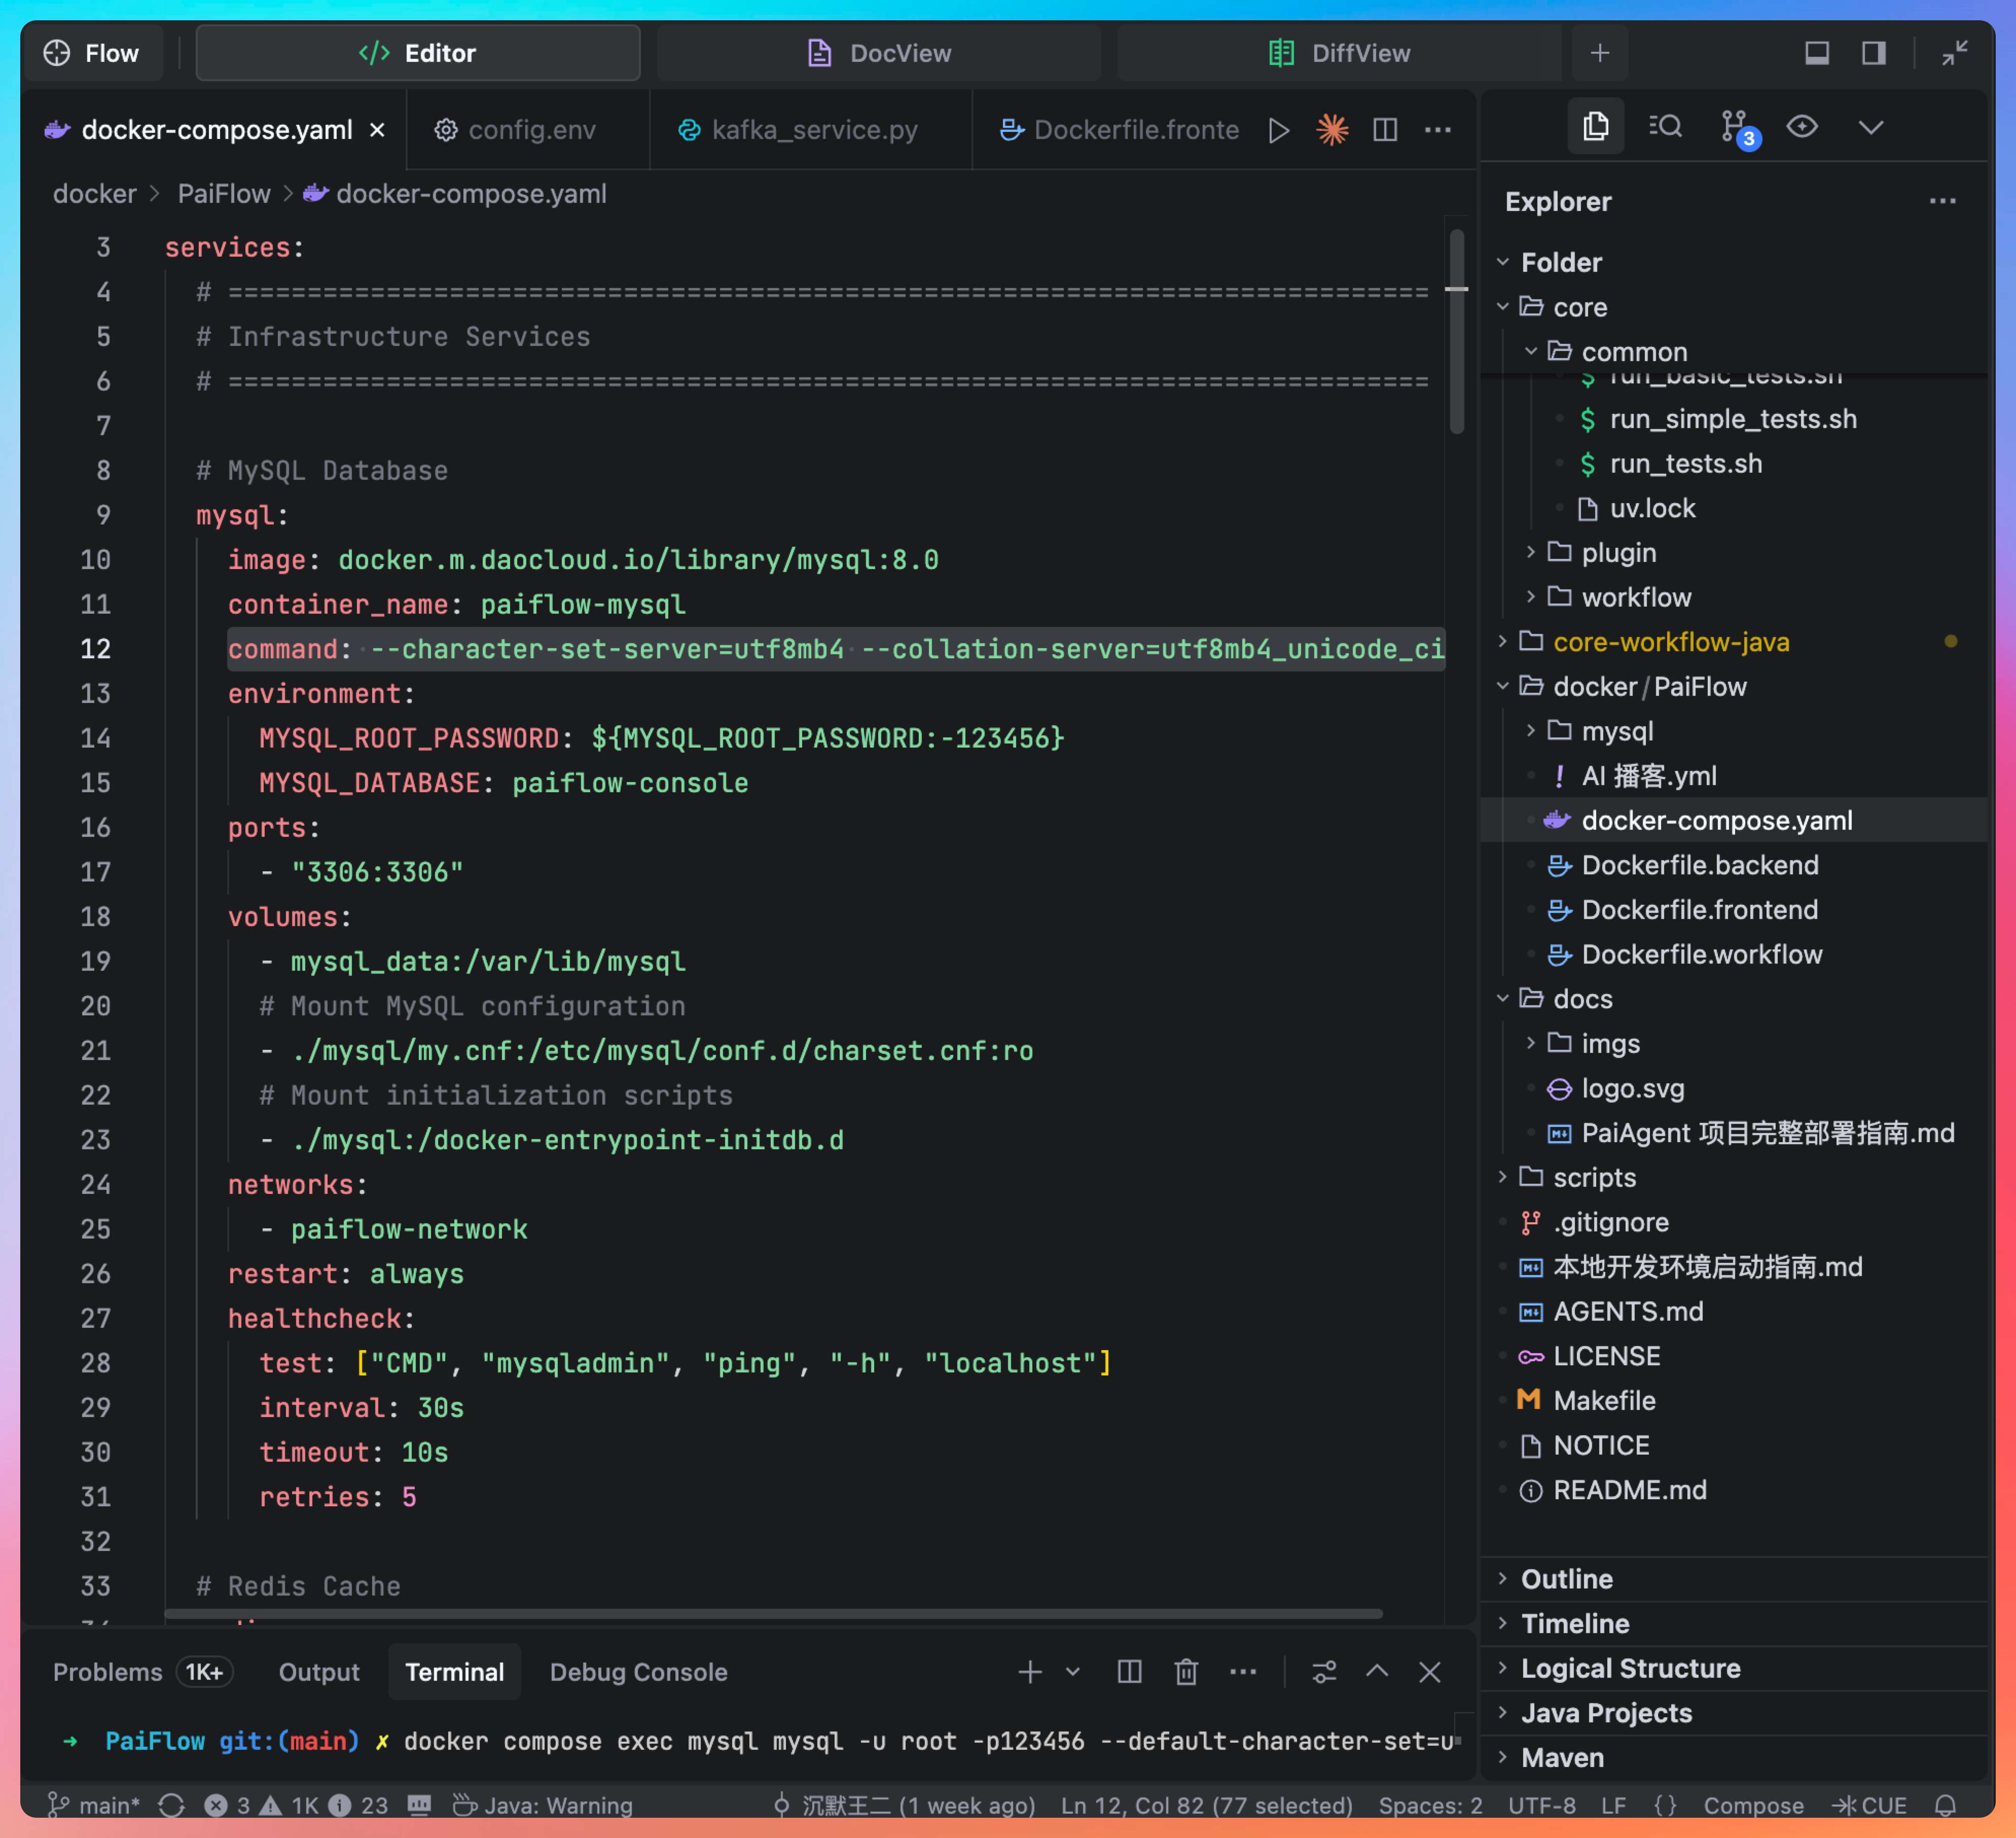This screenshot has width=2016, height=1838.
Task: Click the orange AI assistant starburst icon
Action: pyautogui.click(x=1332, y=130)
